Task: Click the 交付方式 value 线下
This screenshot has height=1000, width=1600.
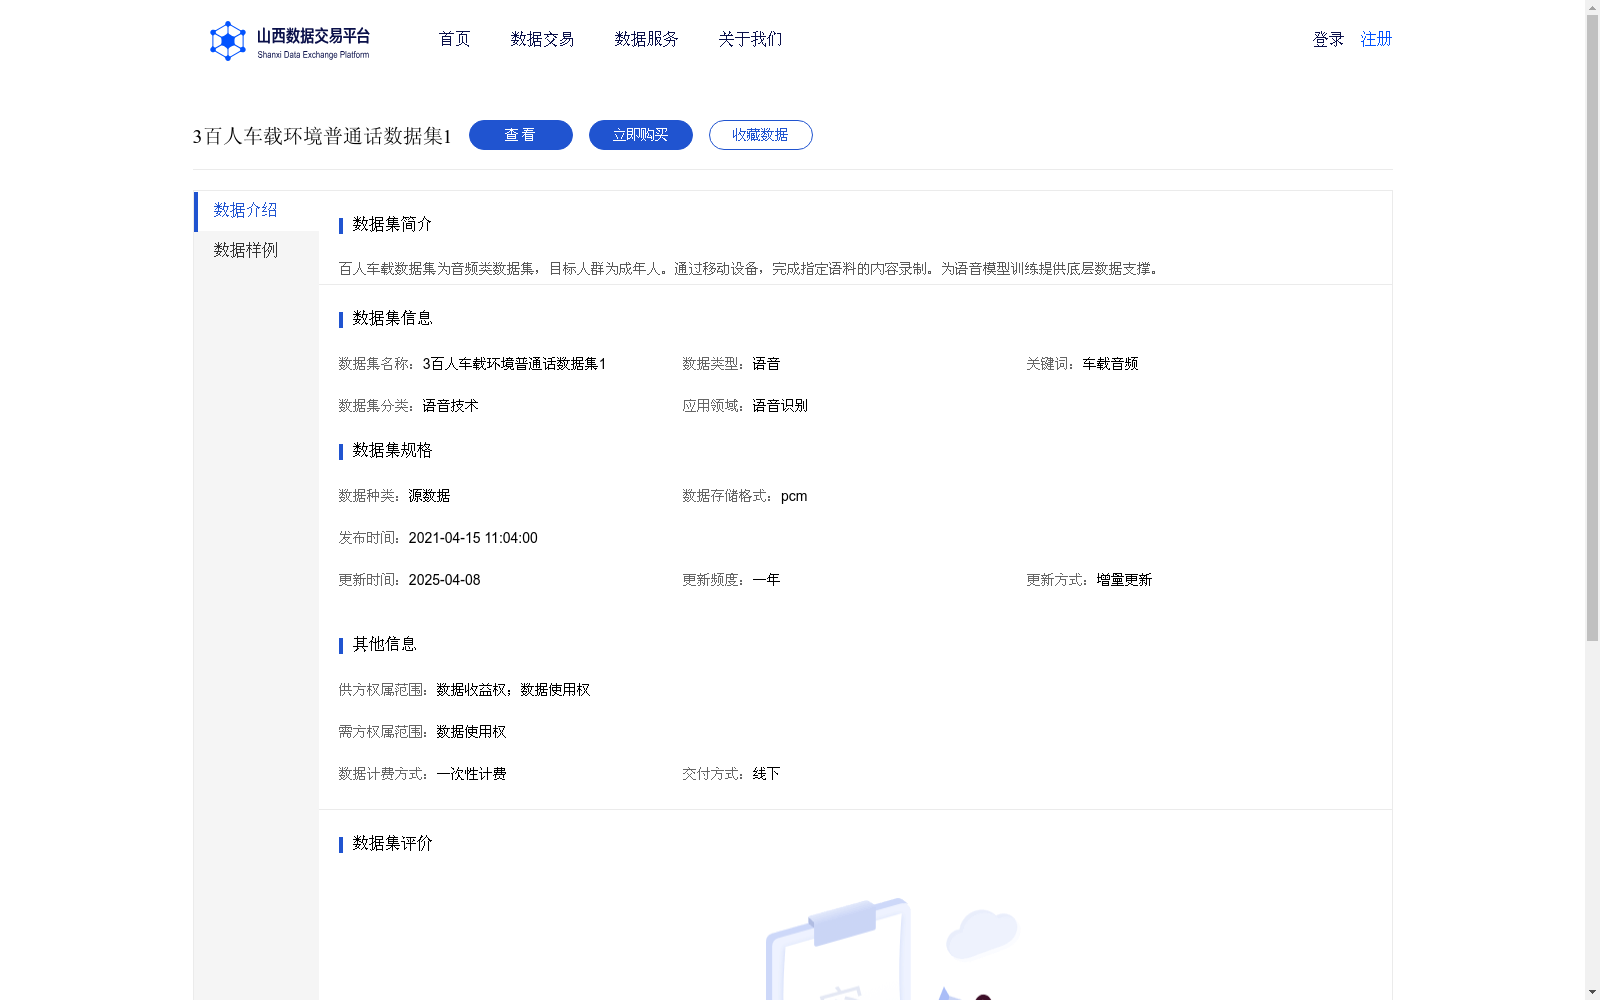Action: coord(766,774)
